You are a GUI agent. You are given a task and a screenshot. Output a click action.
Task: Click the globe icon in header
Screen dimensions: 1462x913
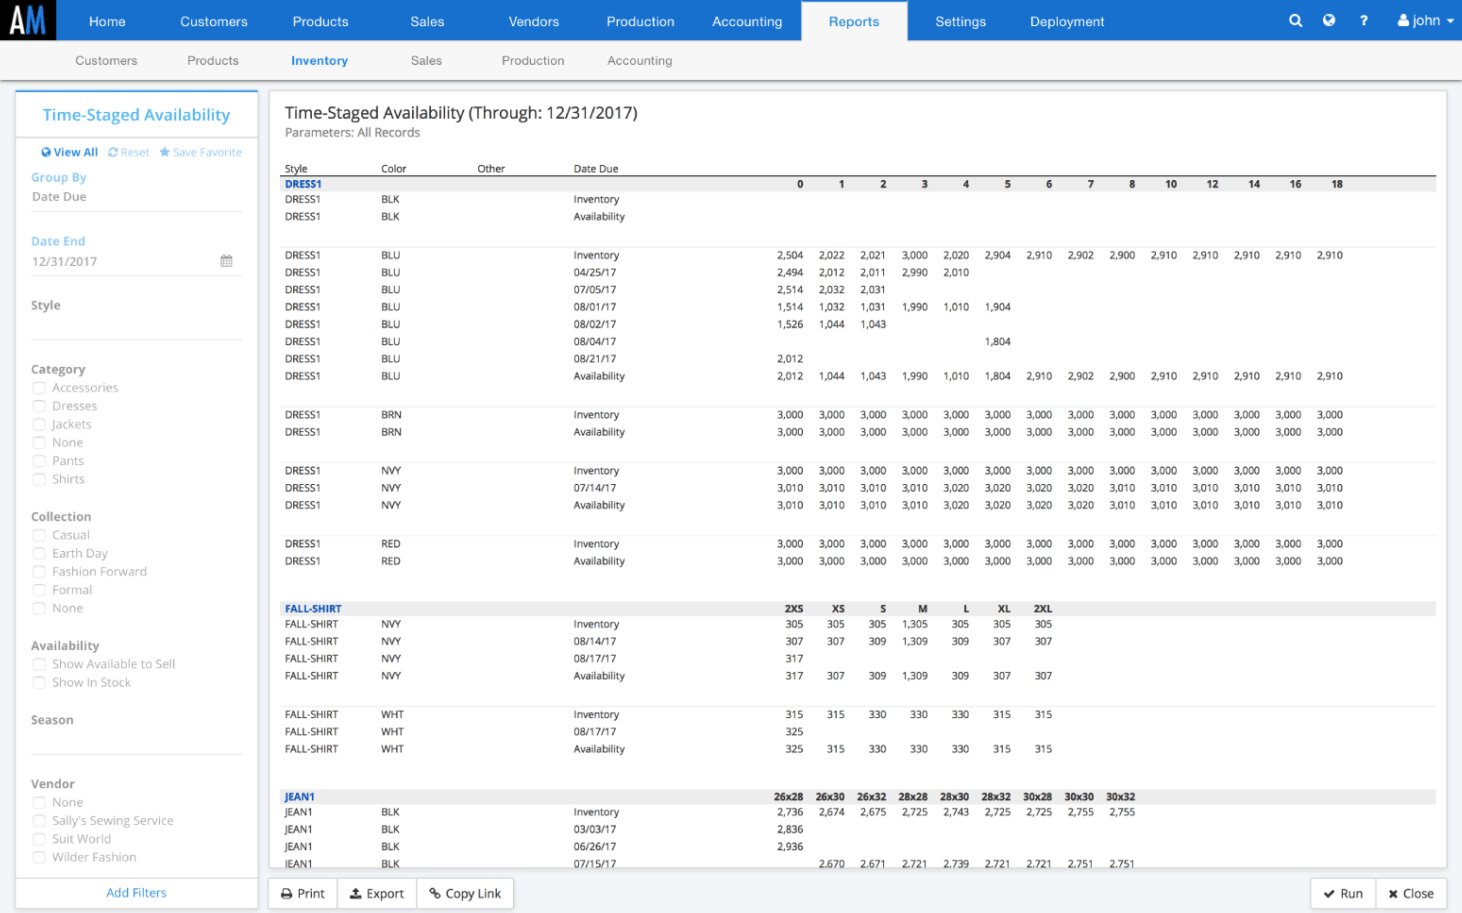(1329, 21)
